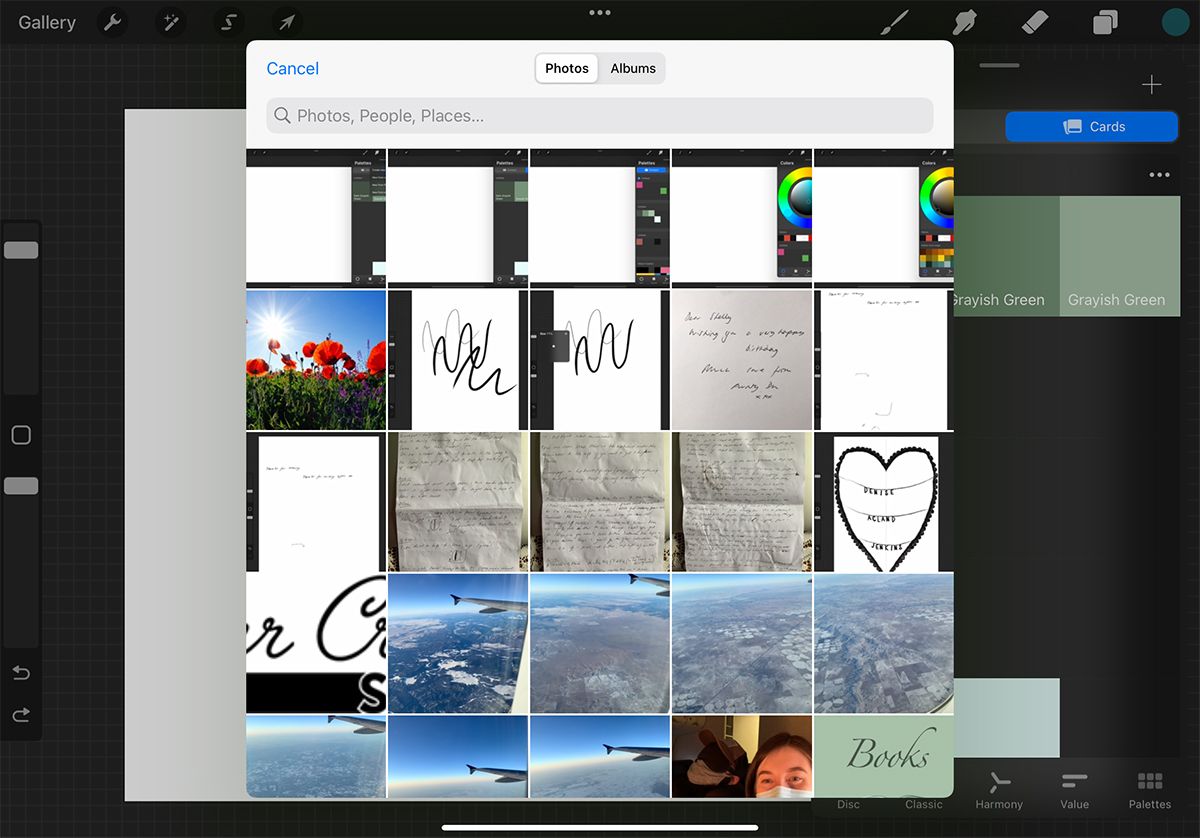Tap the three-dot multitasking menu at top

click(600, 13)
